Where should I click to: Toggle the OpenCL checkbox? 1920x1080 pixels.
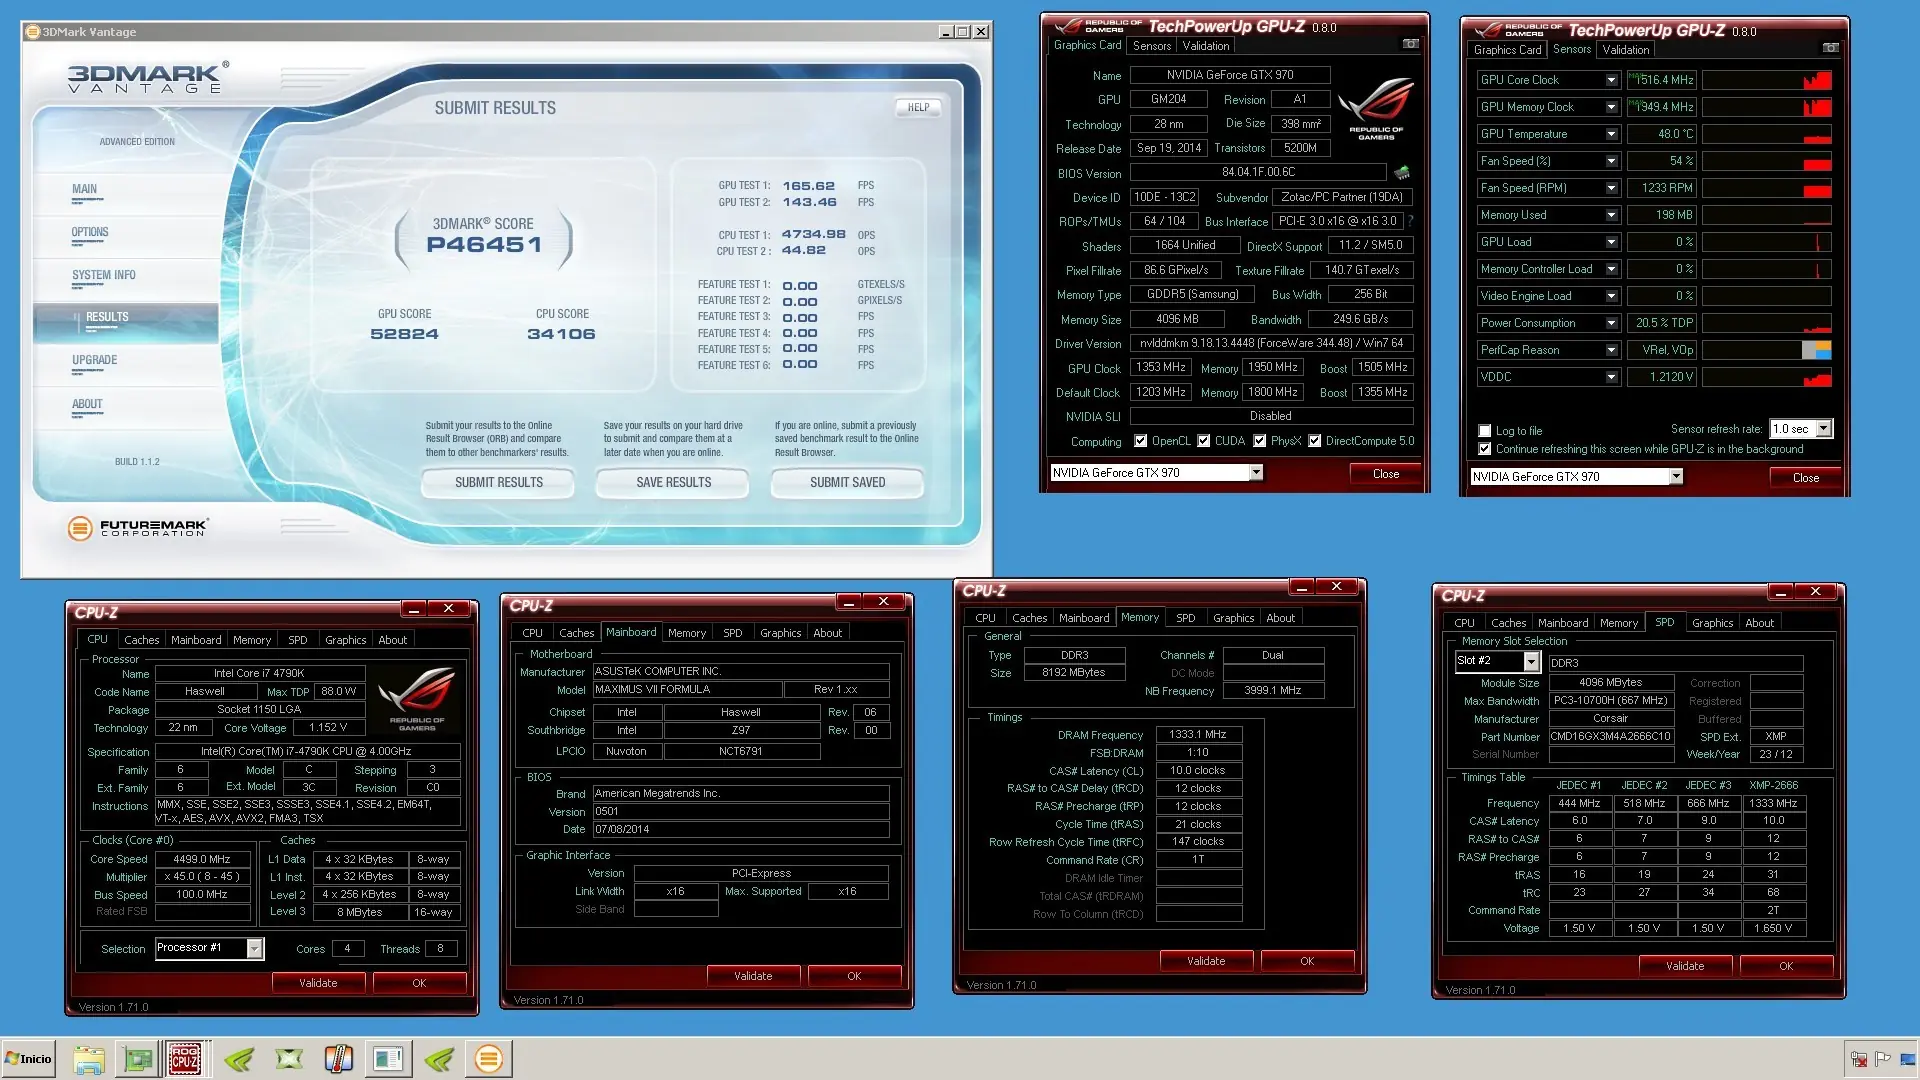(1140, 441)
